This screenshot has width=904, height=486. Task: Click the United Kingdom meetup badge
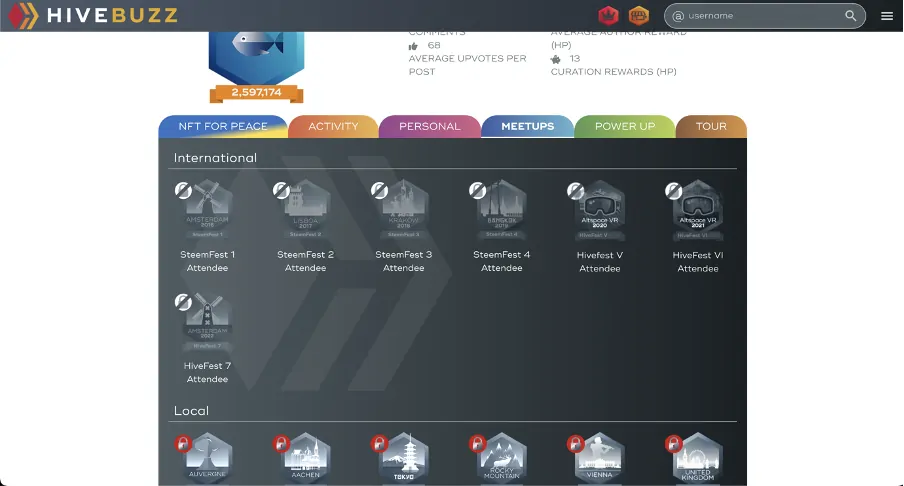pos(698,457)
